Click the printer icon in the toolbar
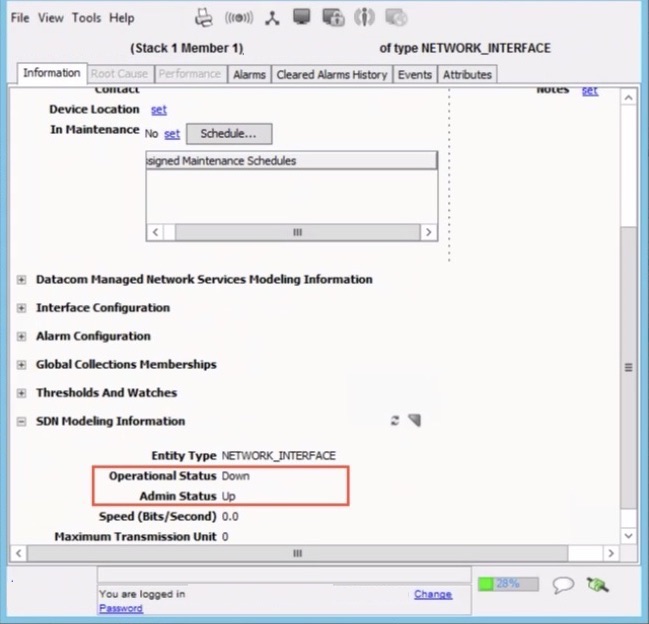This screenshot has height=624, width=649. click(204, 18)
